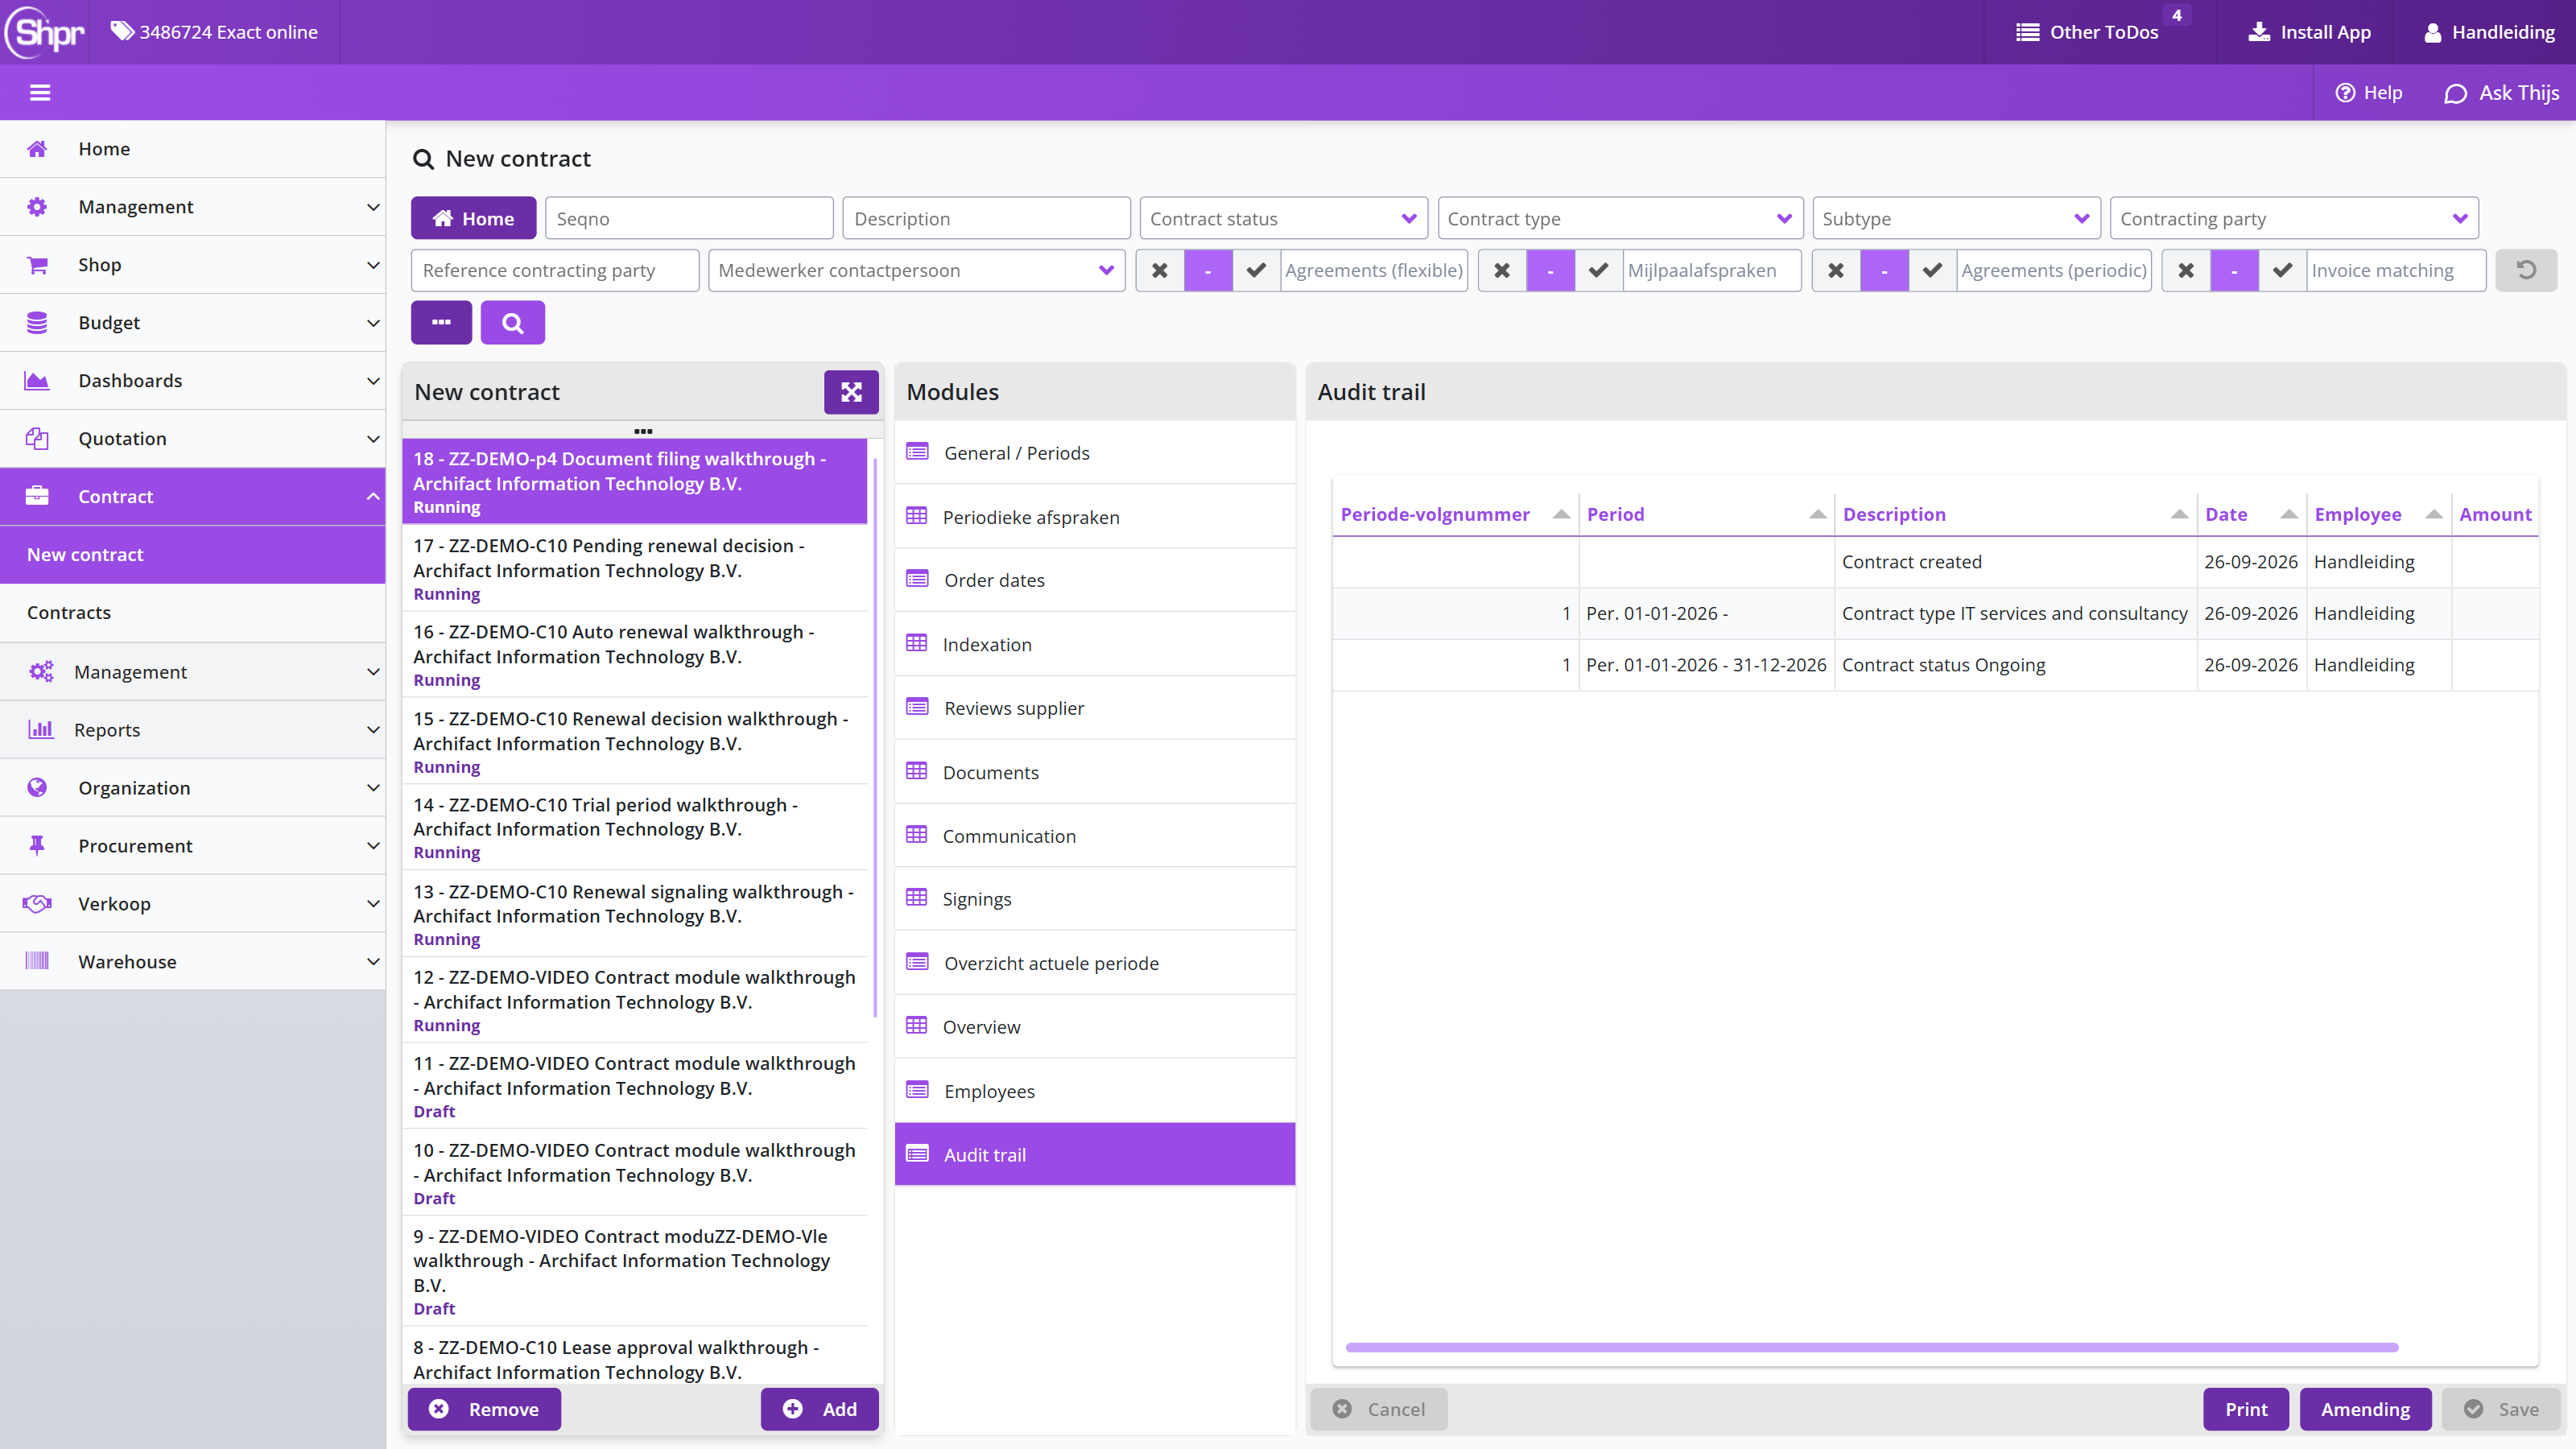
Task: Set Invoice matching filter to neutral dash
Action: (x=2234, y=270)
